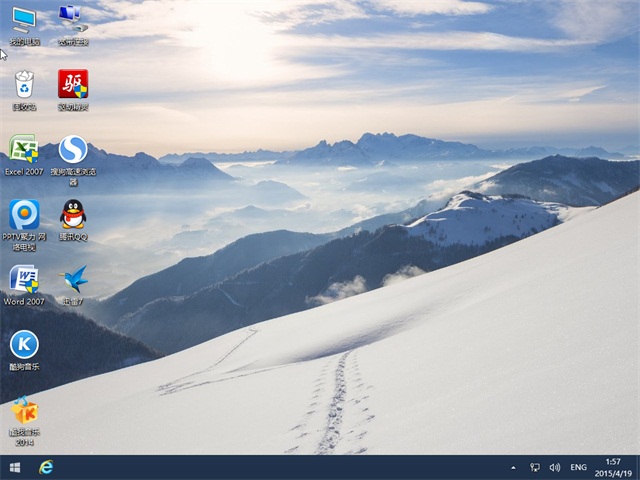Open the volume speaker tray icon
This screenshot has width=640, height=480.
click(555, 468)
